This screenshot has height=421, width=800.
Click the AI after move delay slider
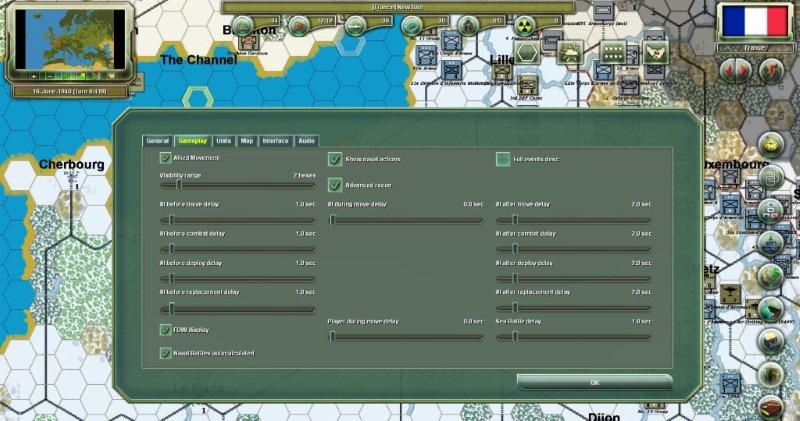(x=574, y=220)
